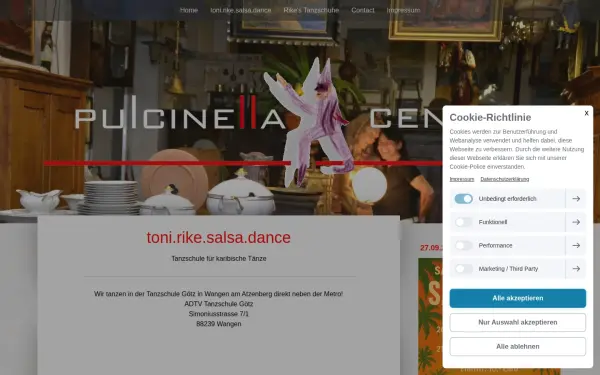Screen dimensions: 600x375
Task: Click the Funktionell label
Action: point(492,222)
